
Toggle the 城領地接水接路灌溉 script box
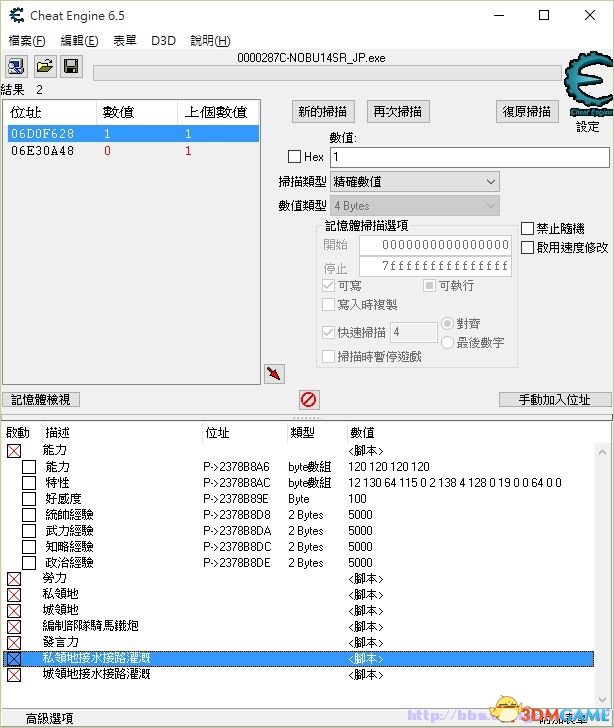click(x=14, y=675)
